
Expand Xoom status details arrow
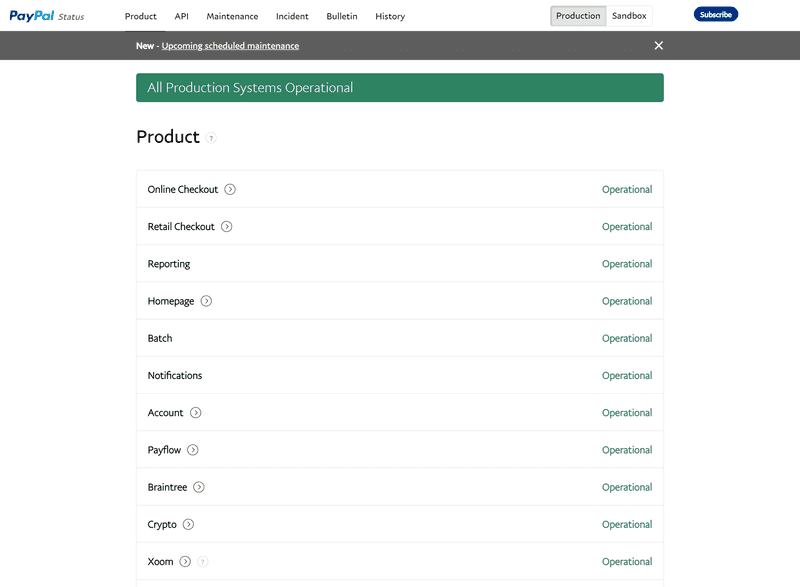[185, 562]
